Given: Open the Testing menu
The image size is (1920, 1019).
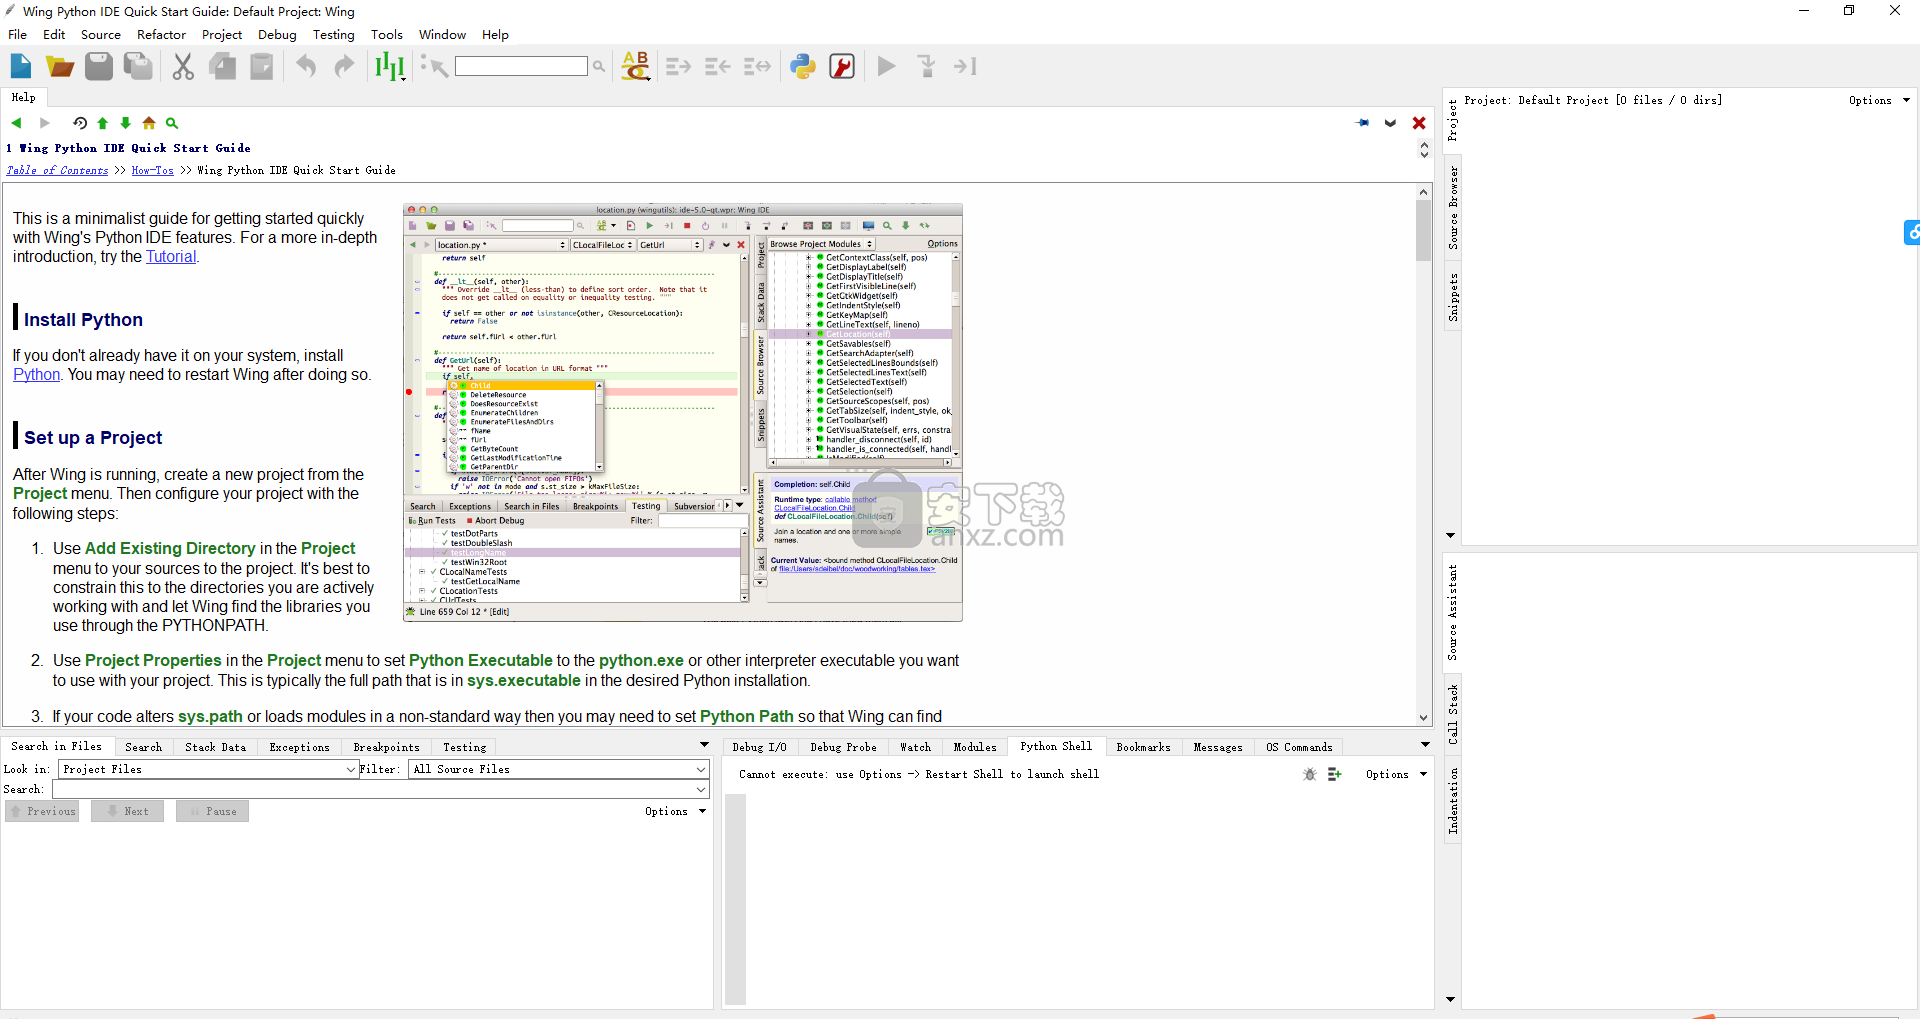Looking at the screenshot, I should (x=334, y=34).
